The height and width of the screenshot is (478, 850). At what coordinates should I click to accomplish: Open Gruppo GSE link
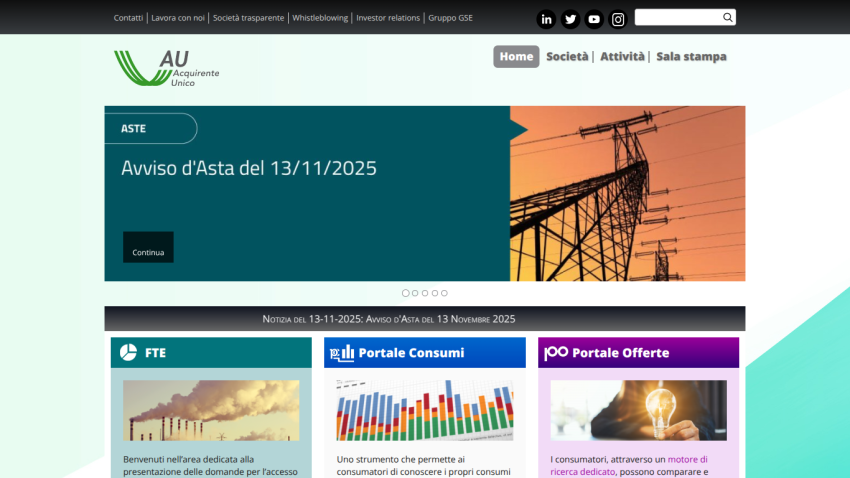click(450, 18)
